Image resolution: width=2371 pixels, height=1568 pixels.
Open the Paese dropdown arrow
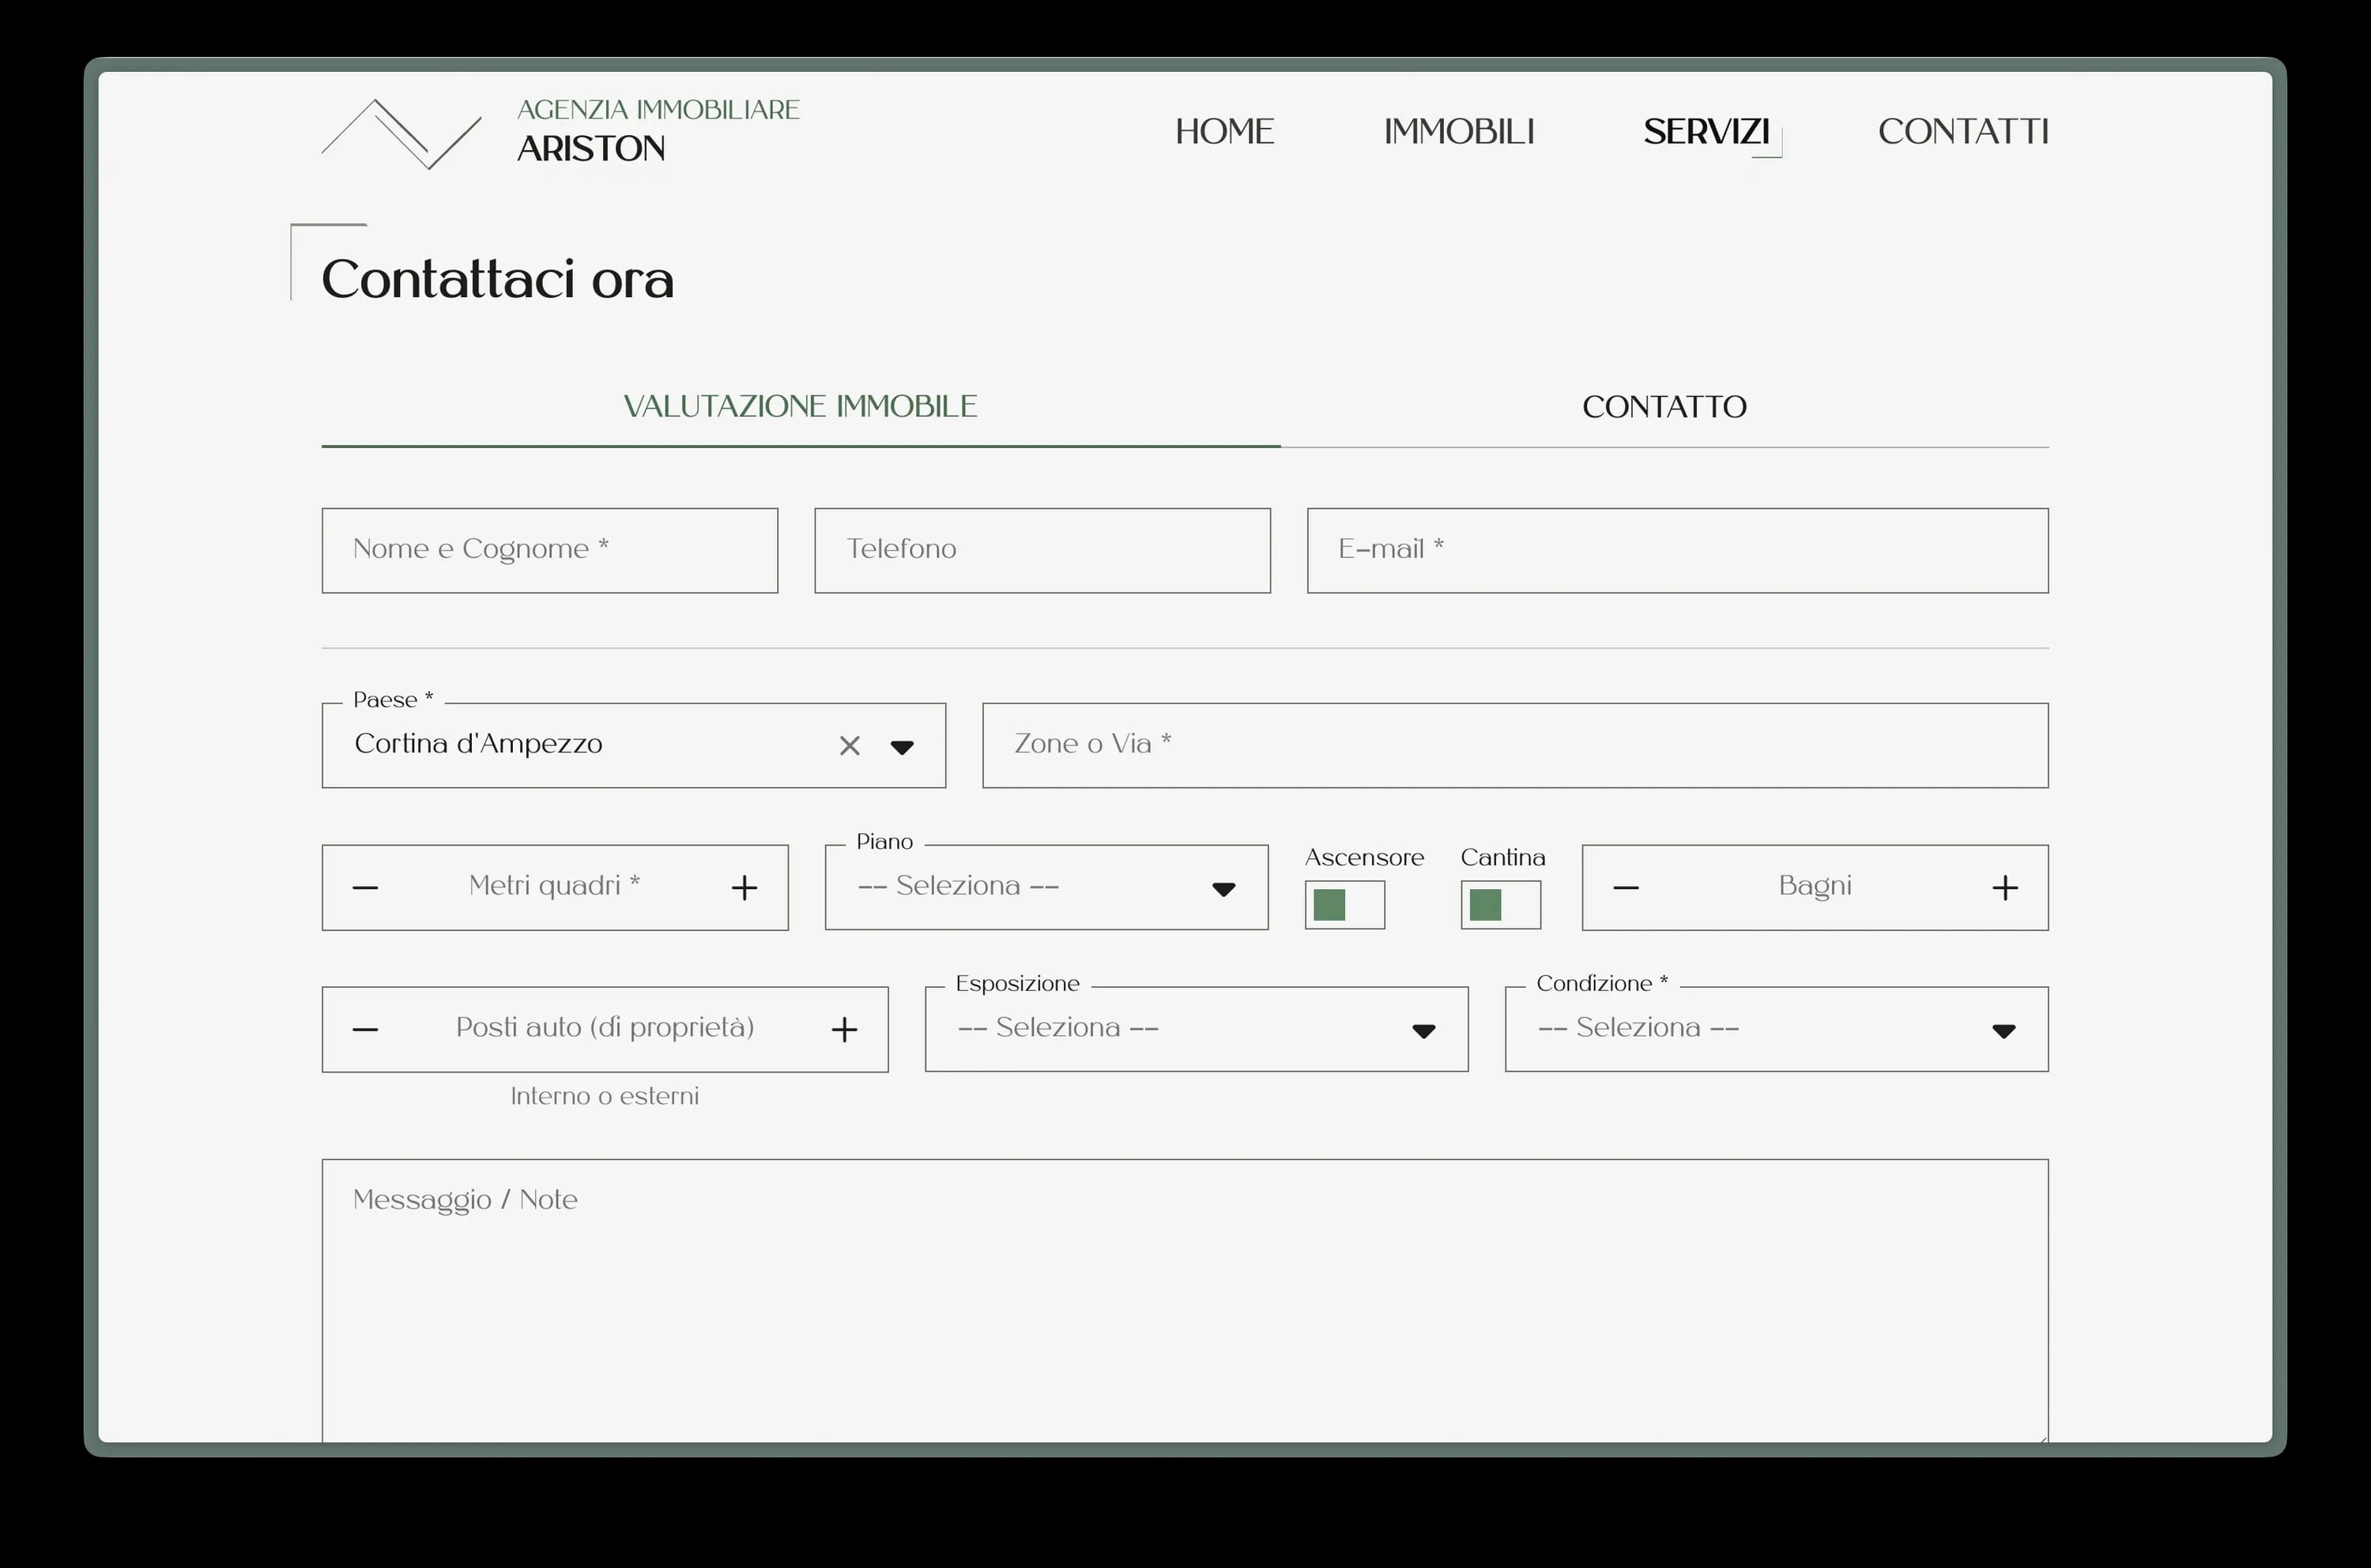[902, 747]
